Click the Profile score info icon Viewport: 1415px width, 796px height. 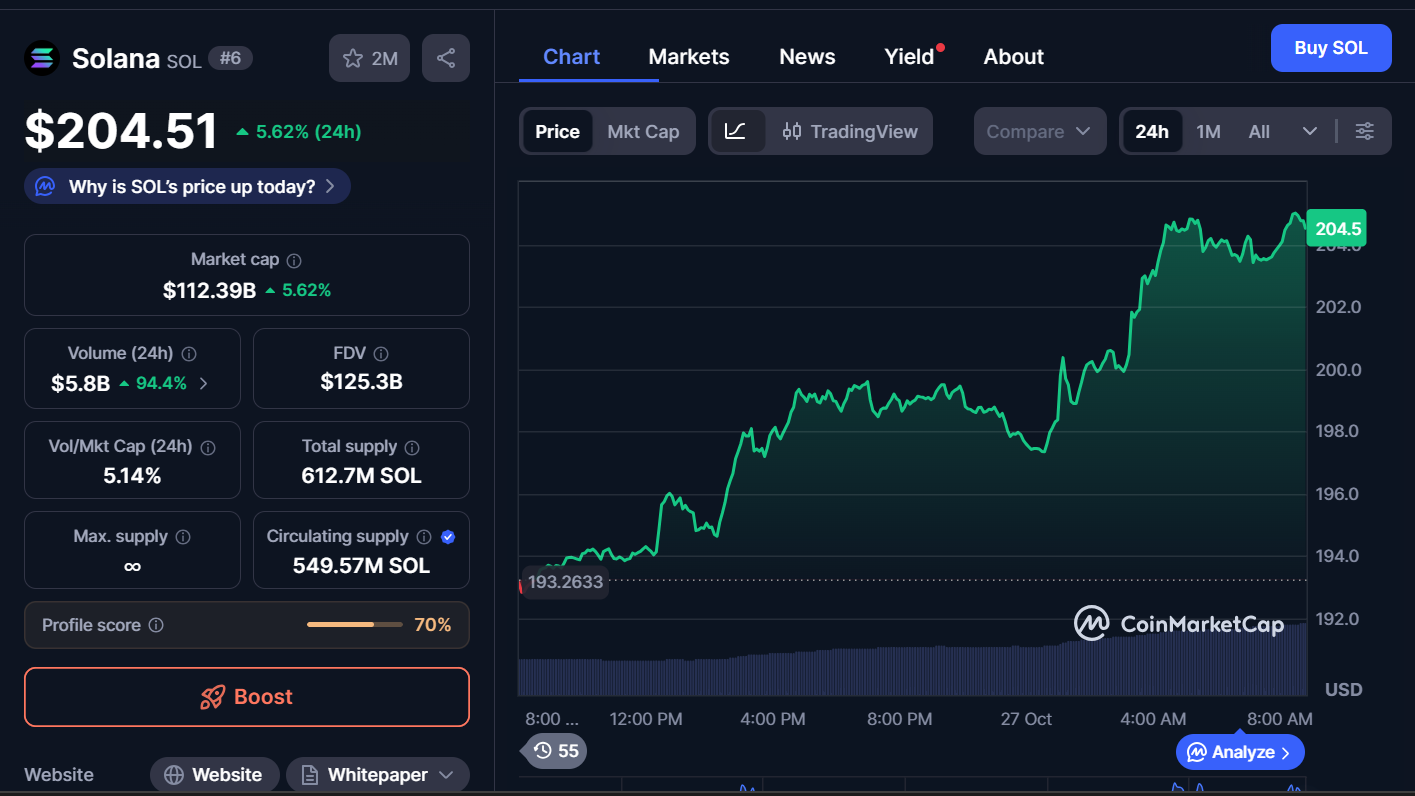[x=156, y=625]
